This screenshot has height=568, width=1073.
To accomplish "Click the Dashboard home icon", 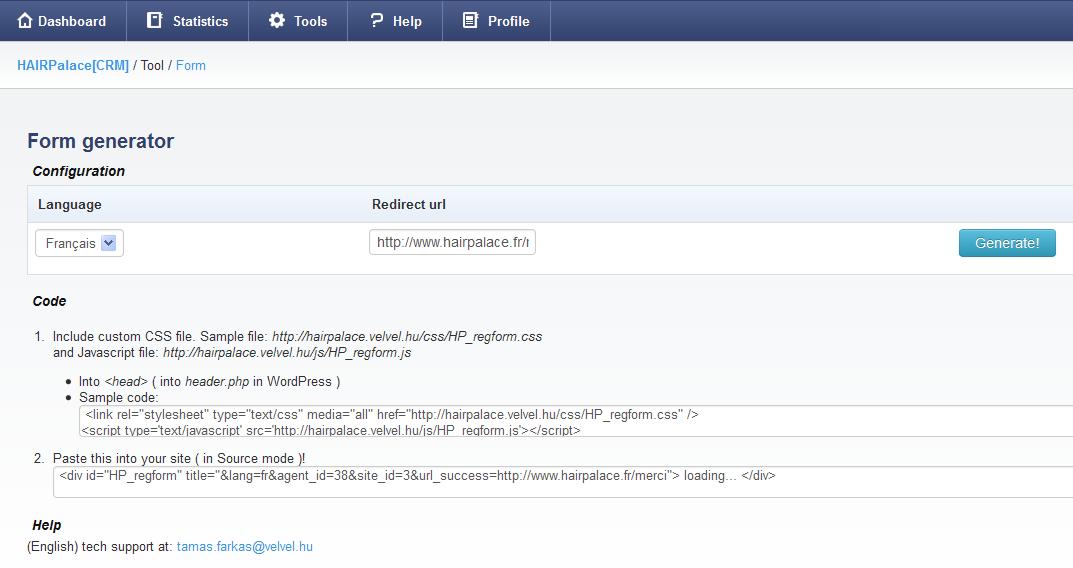I will pos(25,21).
